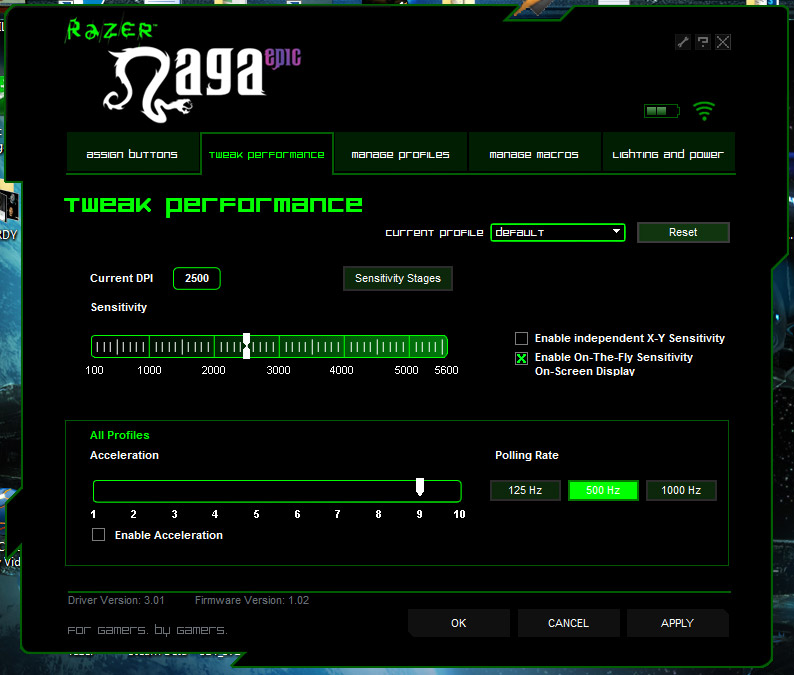Image resolution: width=794 pixels, height=675 pixels.
Task: Click the question mark help icon
Action: (x=703, y=42)
